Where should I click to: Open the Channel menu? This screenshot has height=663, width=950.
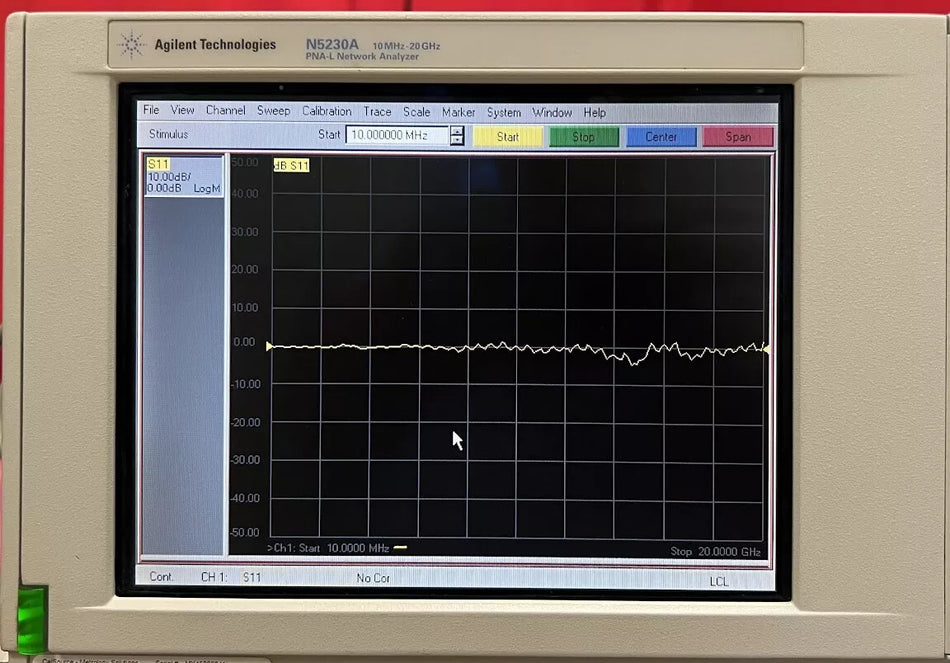point(225,111)
